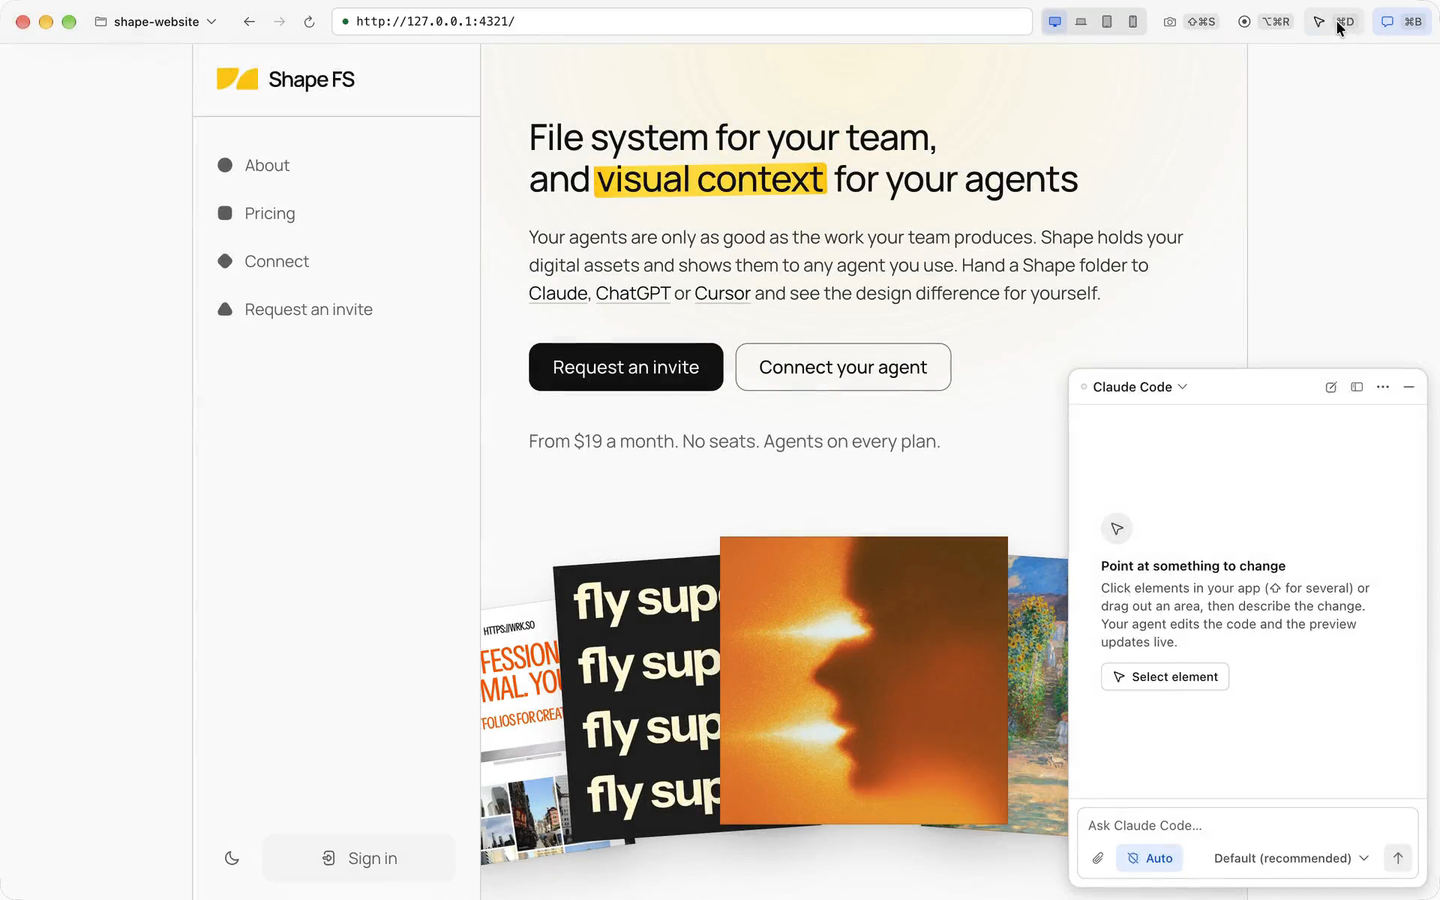The width and height of the screenshot is (1440, 900).
Task: Click the URL address field
Action: pos(682,21)
